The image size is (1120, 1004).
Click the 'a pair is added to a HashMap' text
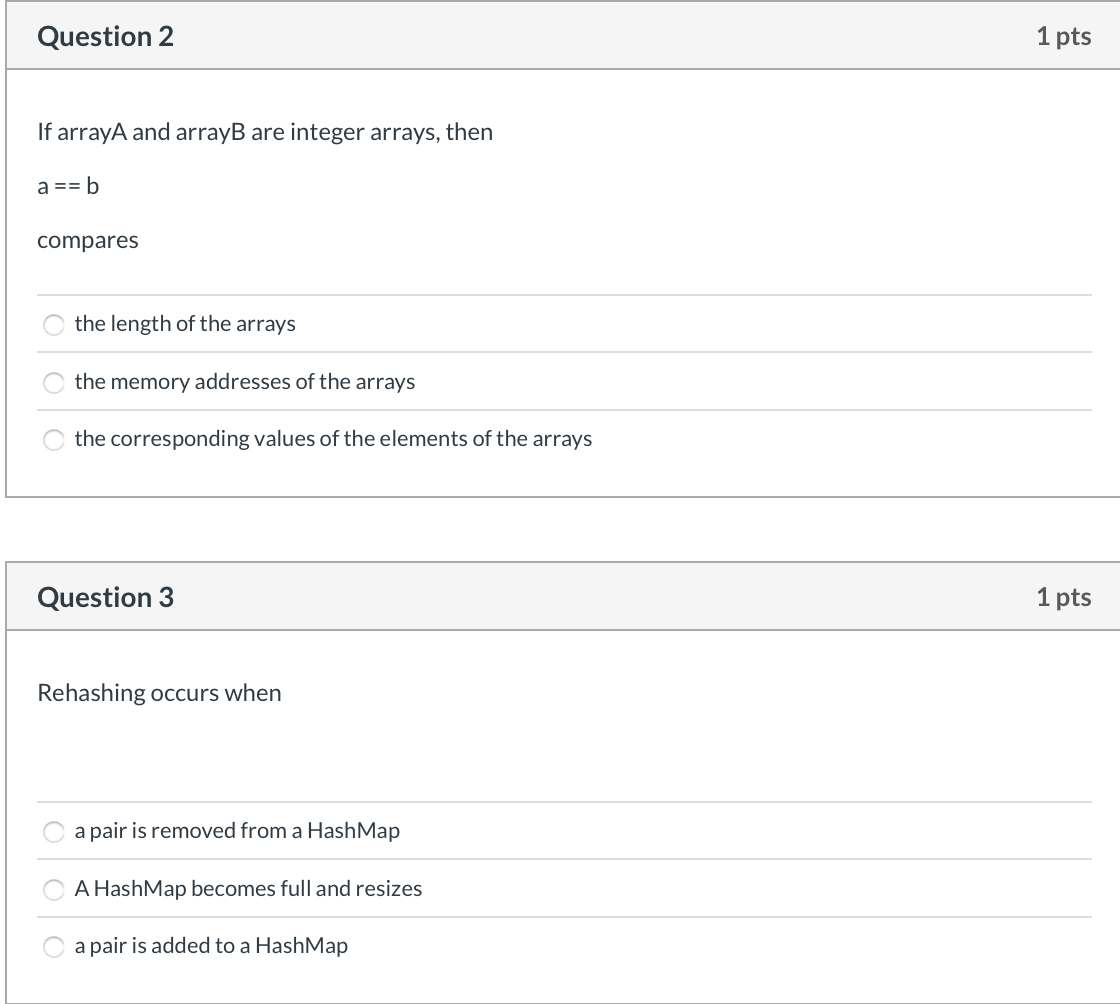[x=211, y=945]
